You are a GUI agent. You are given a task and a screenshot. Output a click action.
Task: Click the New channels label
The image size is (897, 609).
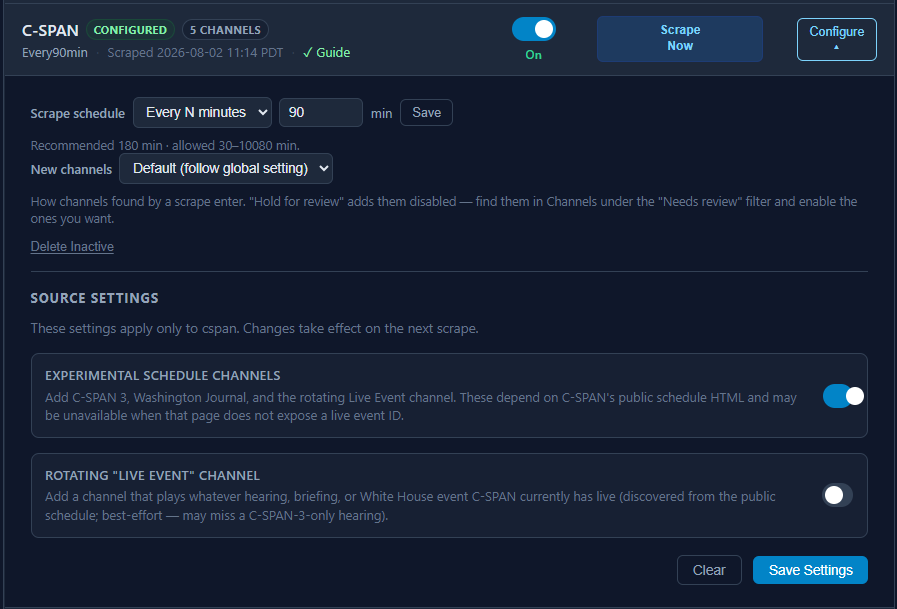[71, 169]
